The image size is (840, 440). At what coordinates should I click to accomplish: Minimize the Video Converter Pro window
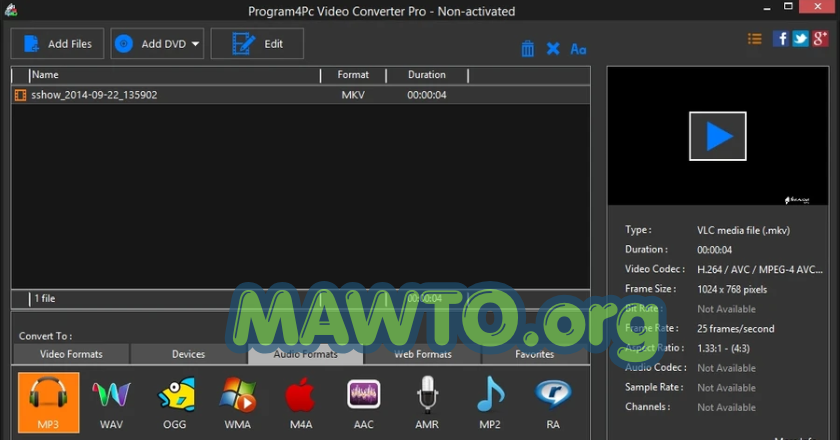point(767,9)
